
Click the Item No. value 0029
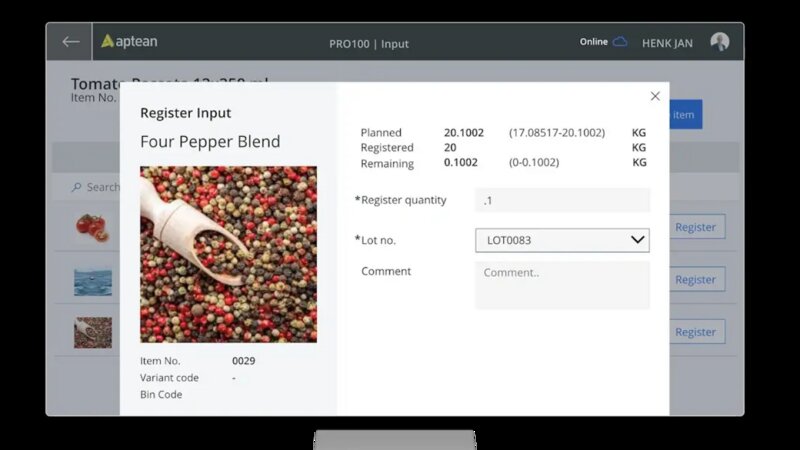[x=243, y=361]
